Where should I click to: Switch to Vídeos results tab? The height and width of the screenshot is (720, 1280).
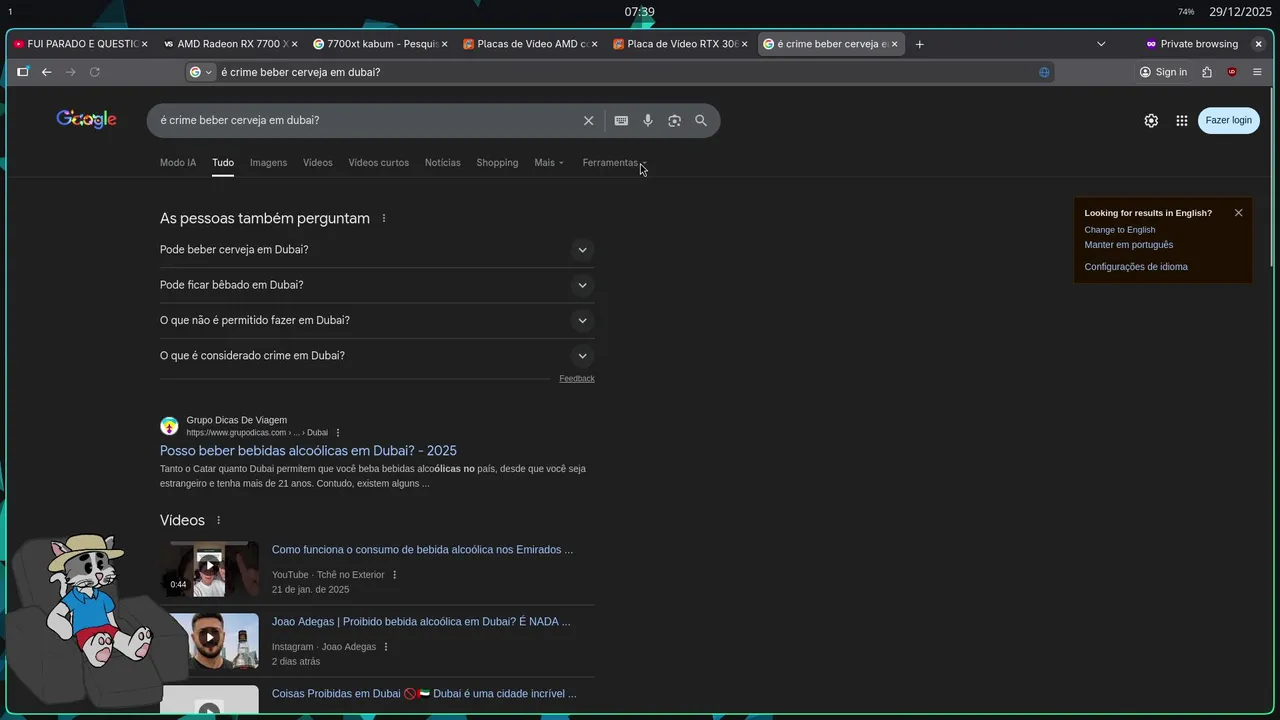[318, 163]
